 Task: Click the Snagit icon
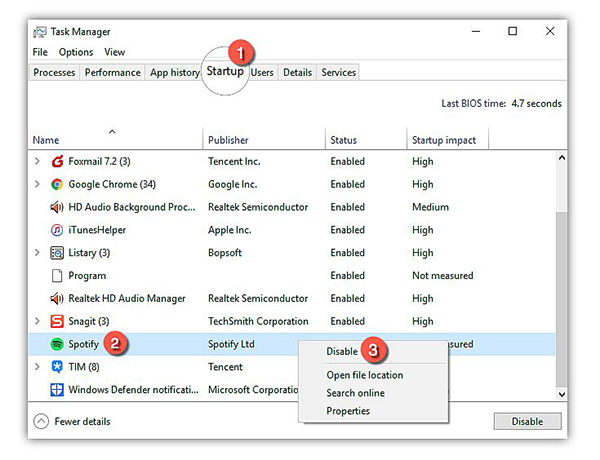tap(57, 321)
